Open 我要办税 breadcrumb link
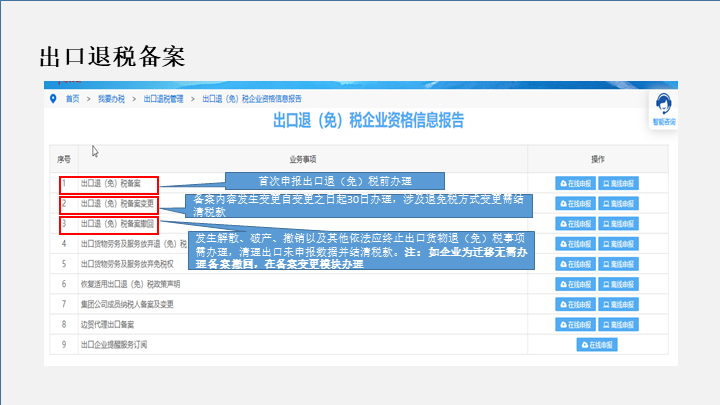Image resolution: width=720 pixels, height=405 pixels. pyautogui.click(x=111, y=99)
